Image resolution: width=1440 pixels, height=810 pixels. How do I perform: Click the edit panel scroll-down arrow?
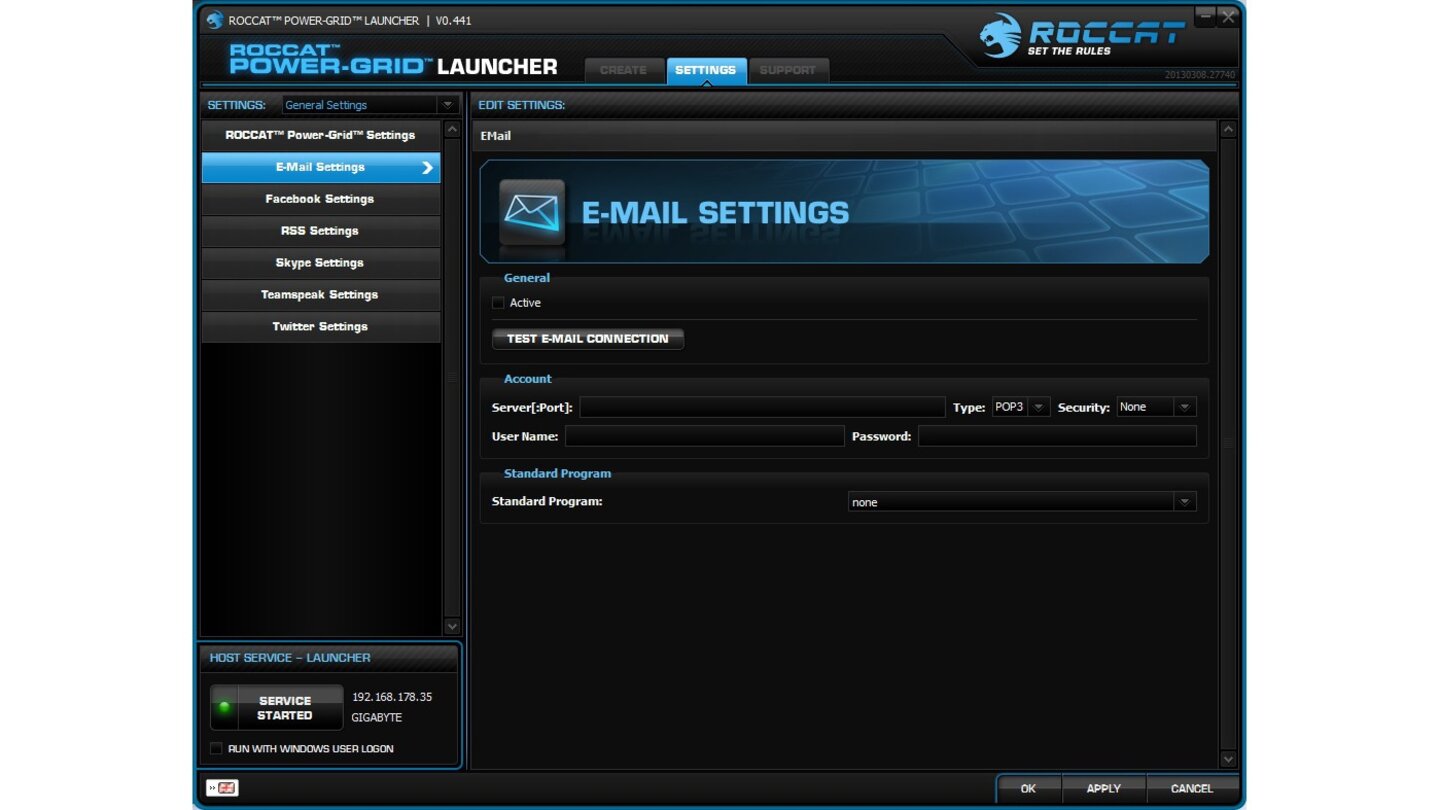point(1229,759)
